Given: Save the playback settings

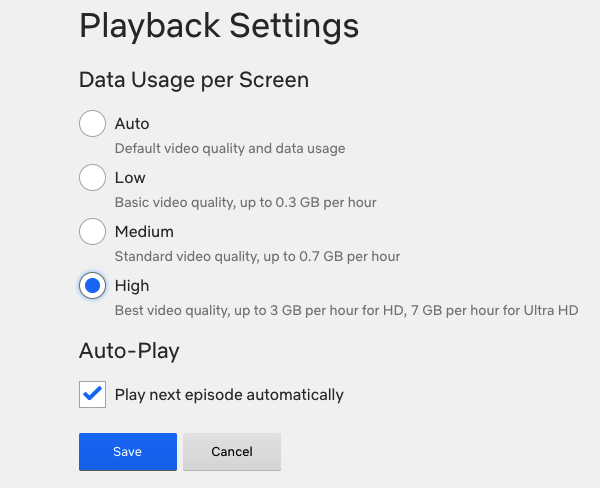Looking at the screenshot, I should pyautogui.click(x=127, y=452).
